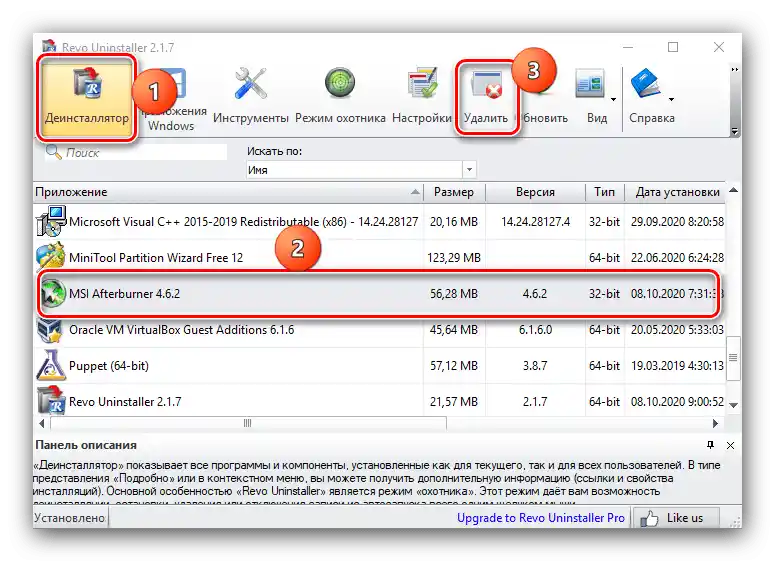The width and height of the screenshot is (775, 562).
Task: Select Revo Uninstaller 2.1.7 list entry
Action: tap(380, 402)
